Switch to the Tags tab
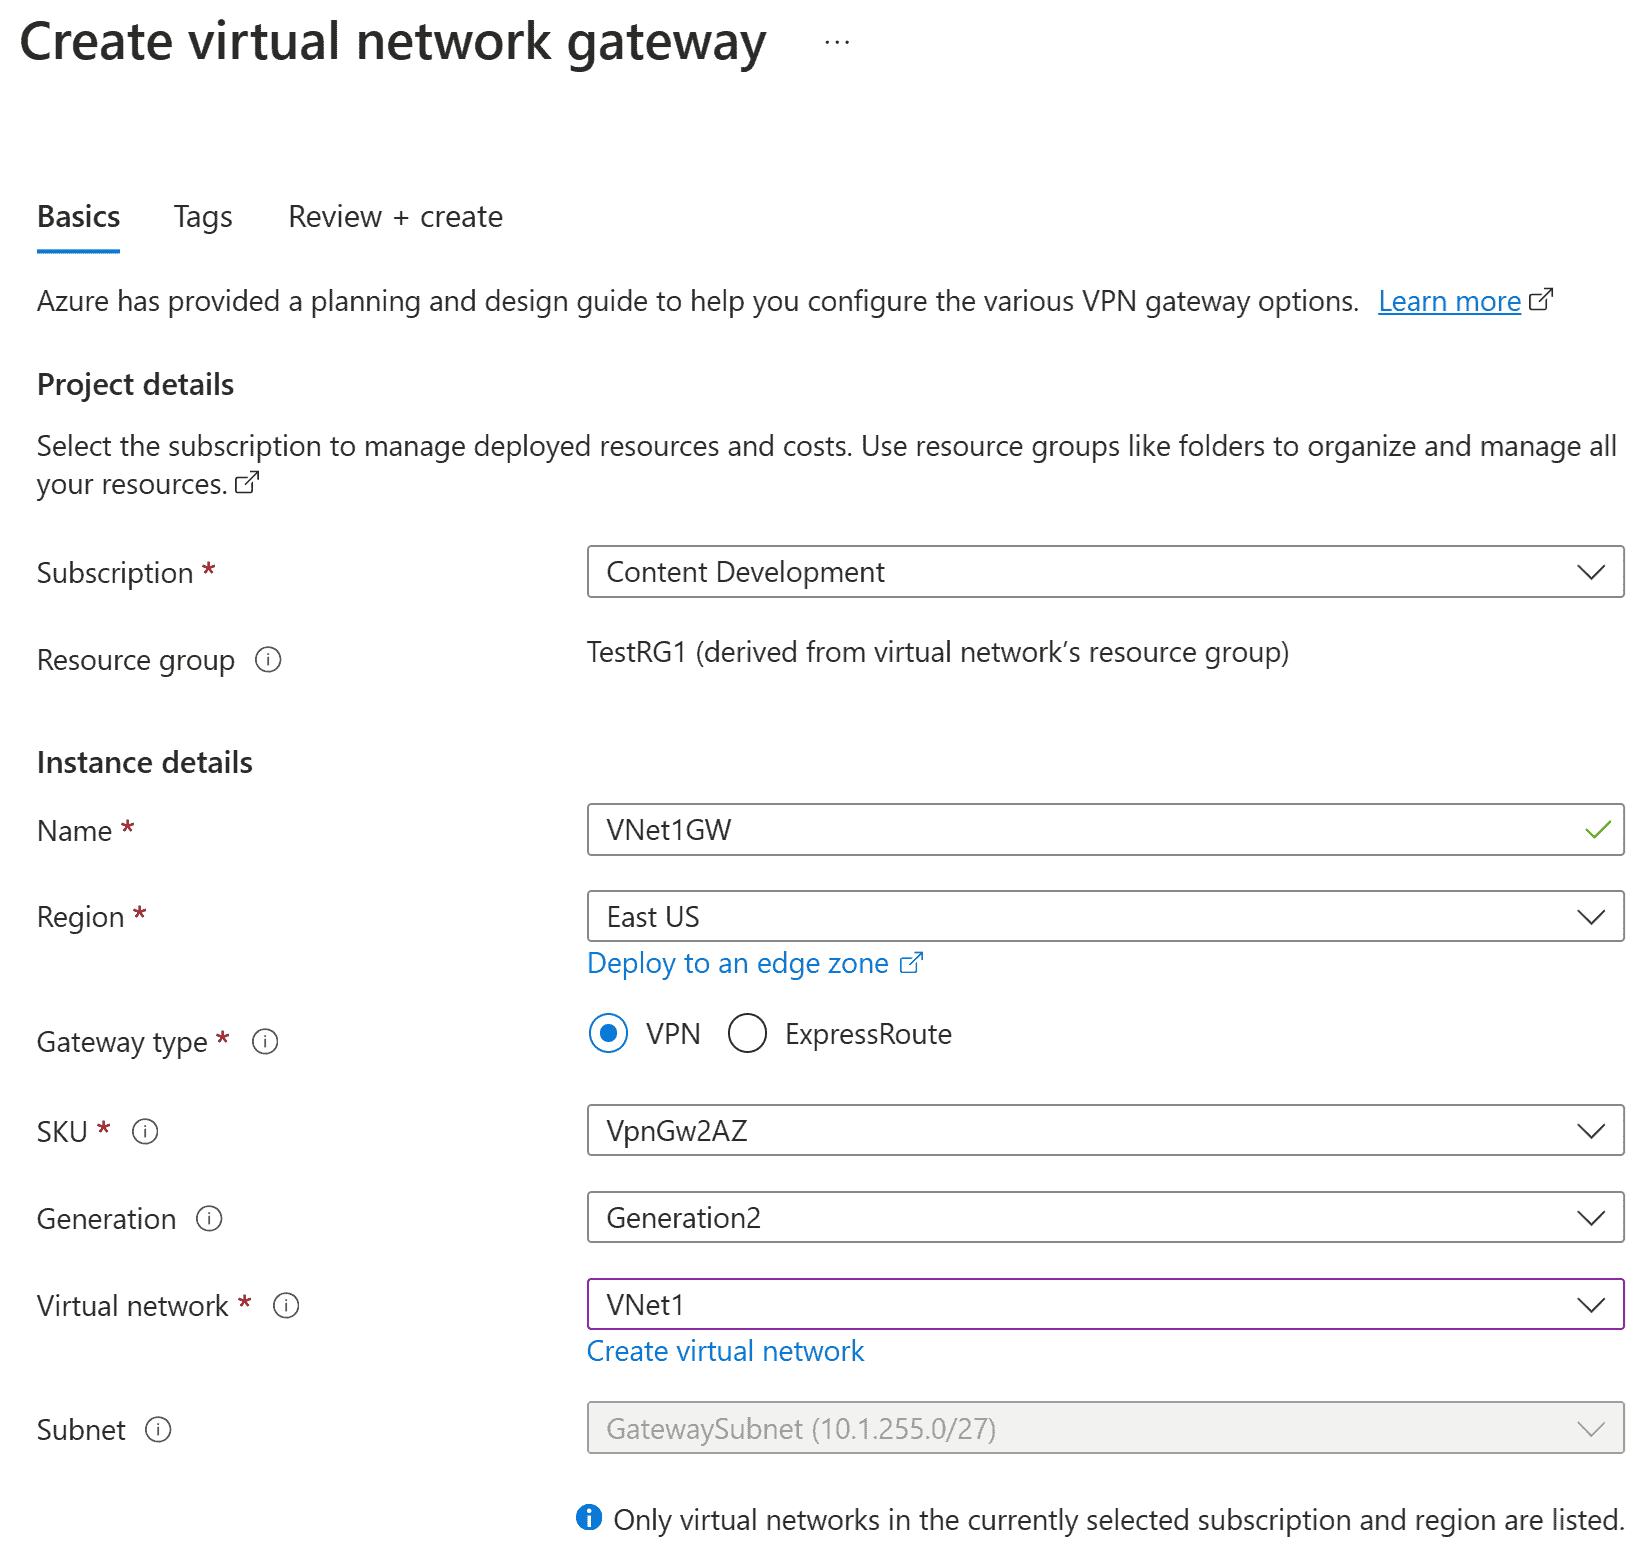Screen dimensions: 1652x1545 point(202,217)
